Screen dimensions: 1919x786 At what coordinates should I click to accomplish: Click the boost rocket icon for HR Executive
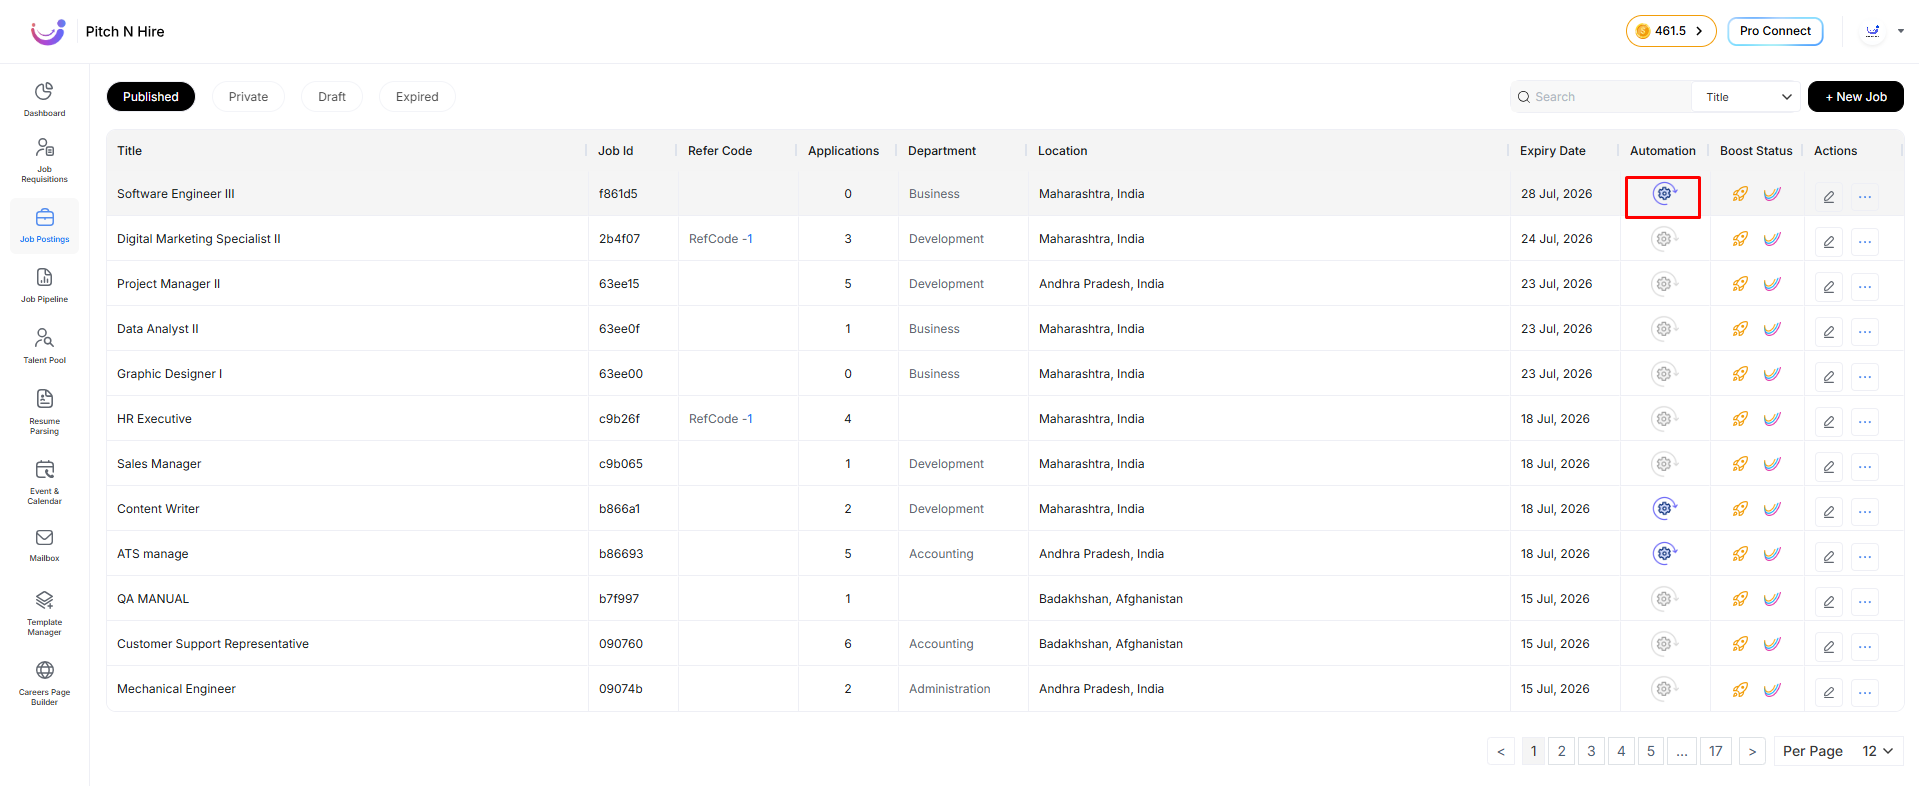(1740, 419)
